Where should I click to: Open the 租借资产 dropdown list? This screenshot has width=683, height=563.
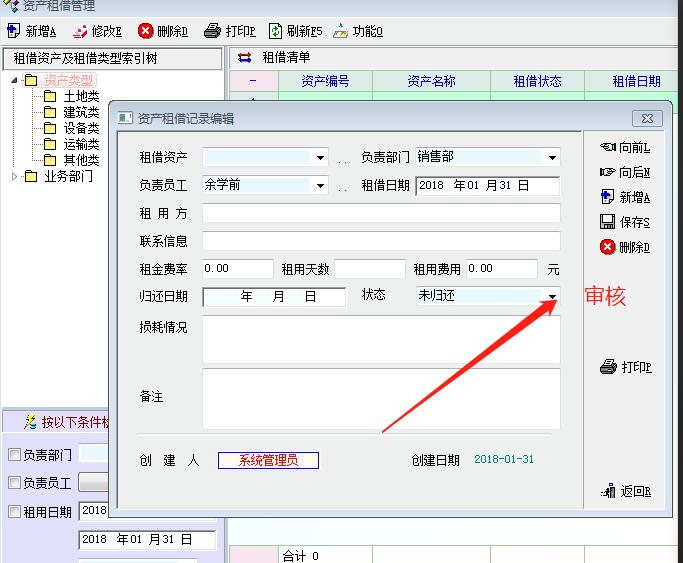(320, 158)
